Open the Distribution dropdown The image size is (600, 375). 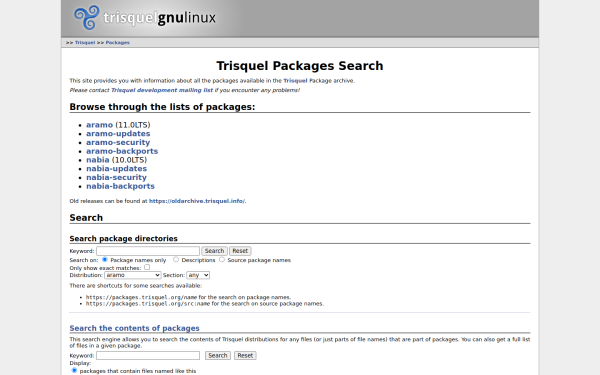pyautogui.click(x=132, y=275)
